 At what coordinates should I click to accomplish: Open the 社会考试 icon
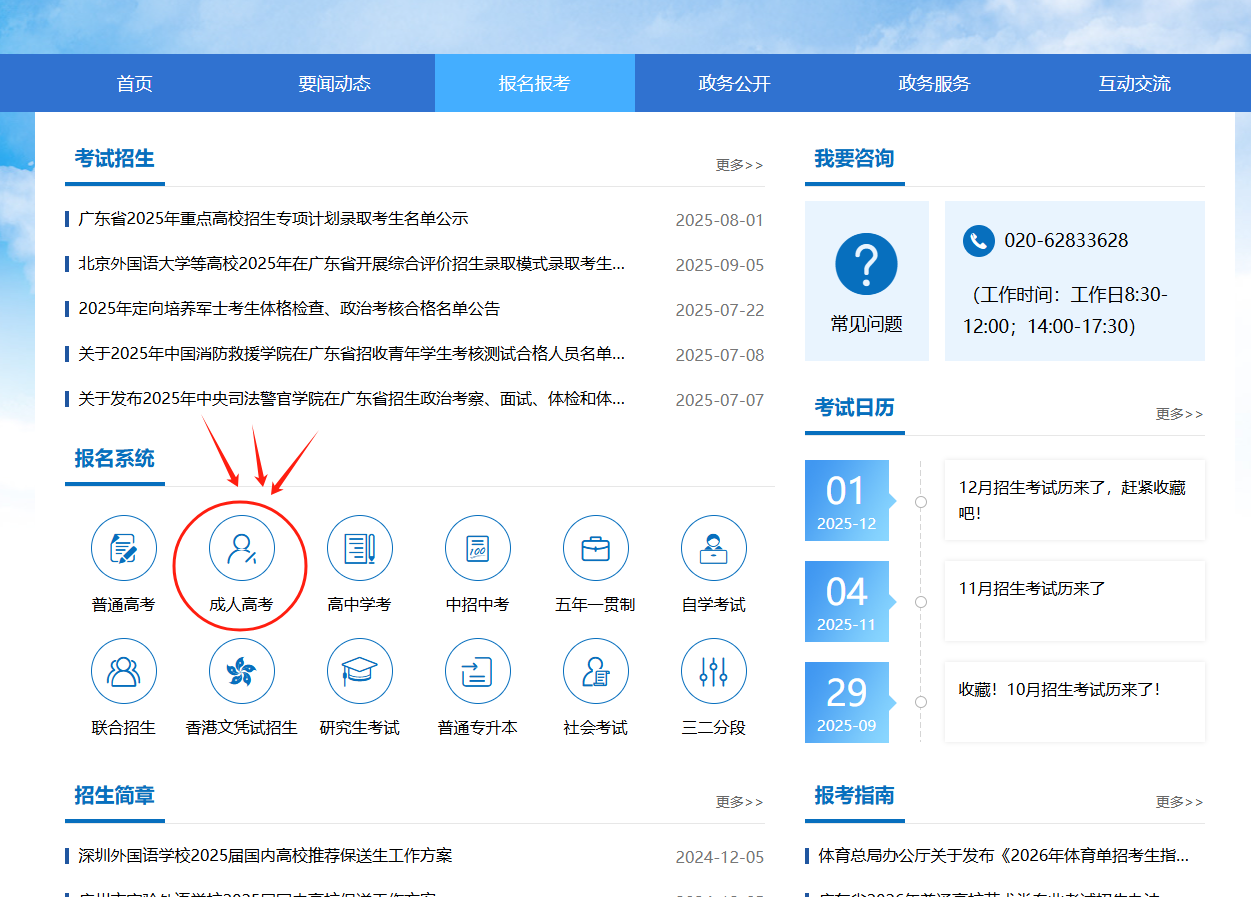coord(595,672)
